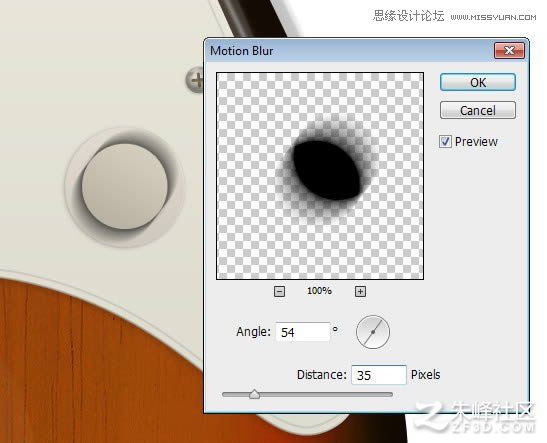Click the screw head on the pickguard
547x443 pixels.
click(194, 80)
